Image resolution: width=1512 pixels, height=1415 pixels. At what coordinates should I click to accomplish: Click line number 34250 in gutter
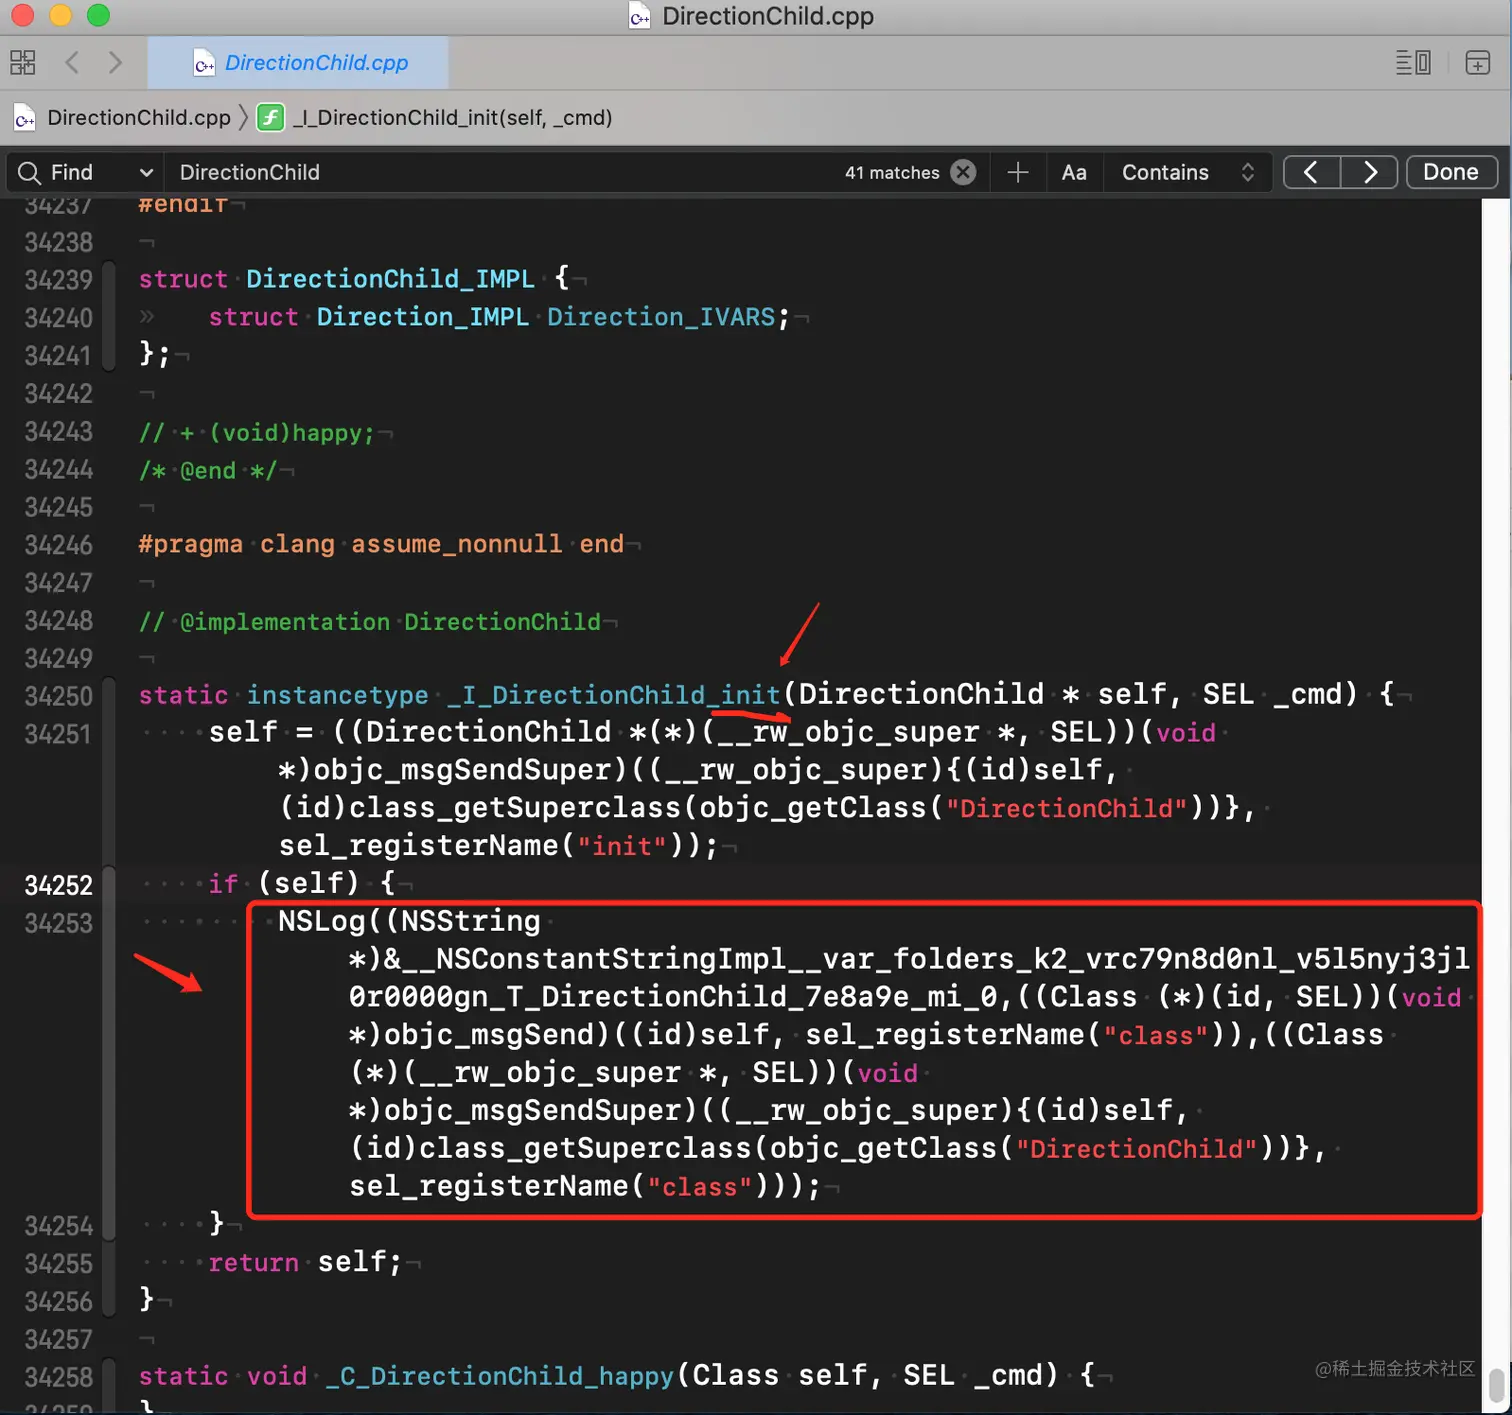point(58,696)
